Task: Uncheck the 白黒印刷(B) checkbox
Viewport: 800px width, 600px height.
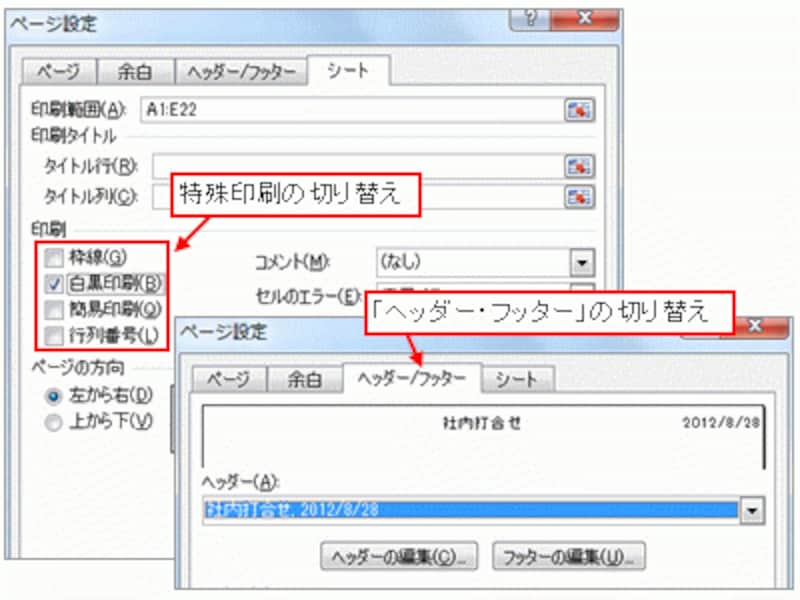Action: 54,284
